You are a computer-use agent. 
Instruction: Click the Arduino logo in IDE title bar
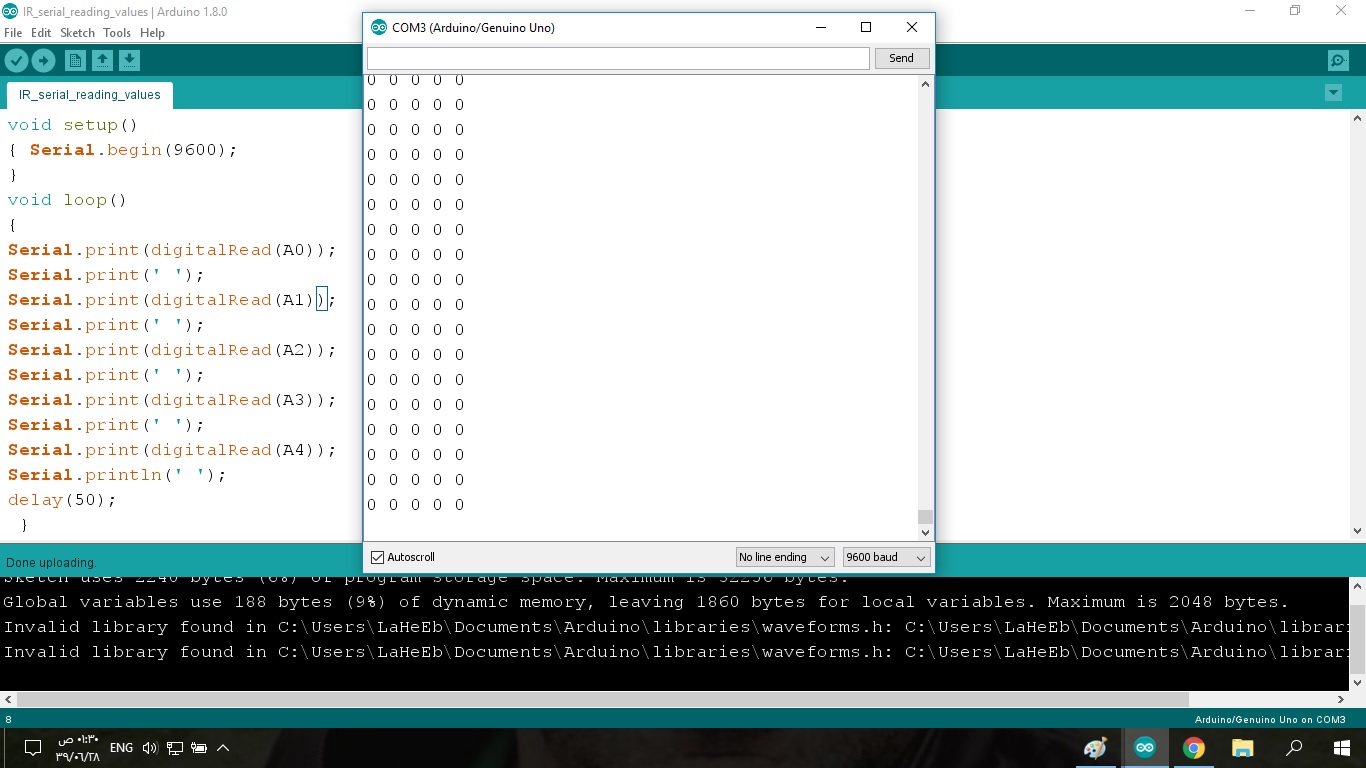click(x=10, y=11)
